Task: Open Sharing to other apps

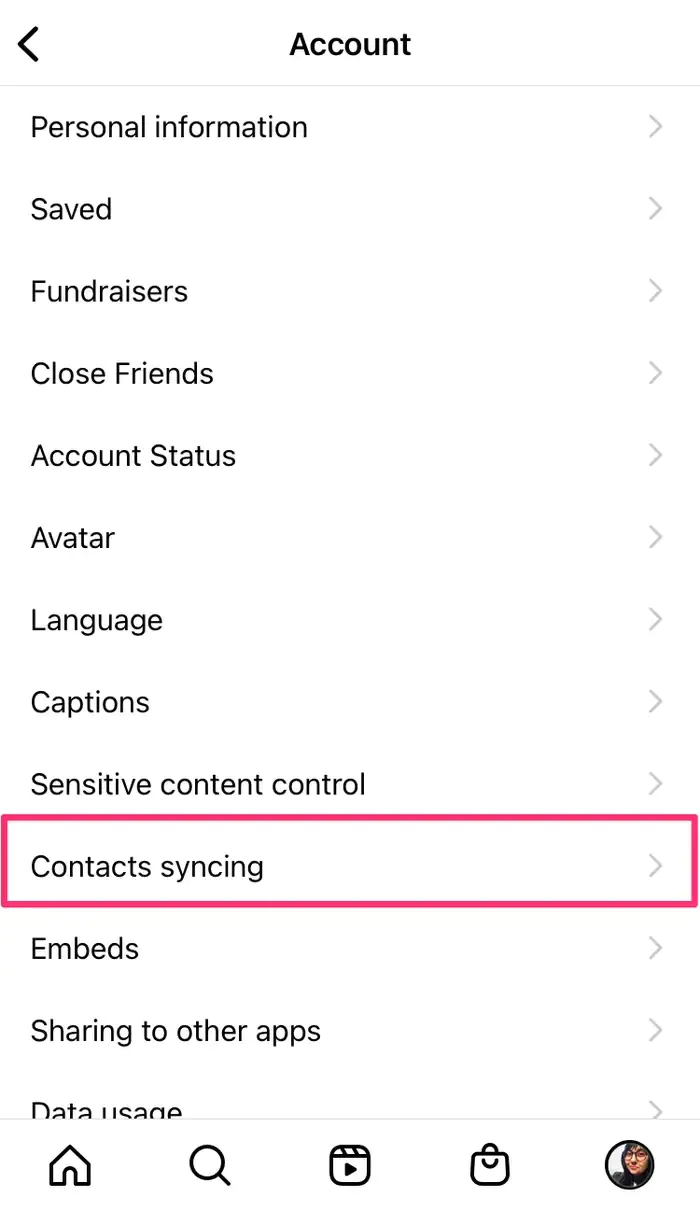Action: (x=176, y=1030)
